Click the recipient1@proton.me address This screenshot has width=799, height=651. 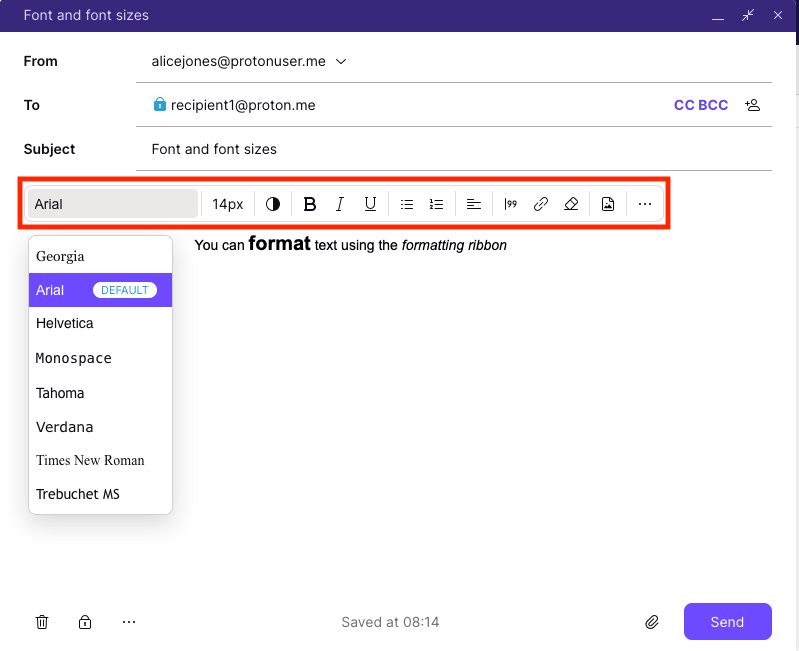pyautogui.click(x=243, y=105)
